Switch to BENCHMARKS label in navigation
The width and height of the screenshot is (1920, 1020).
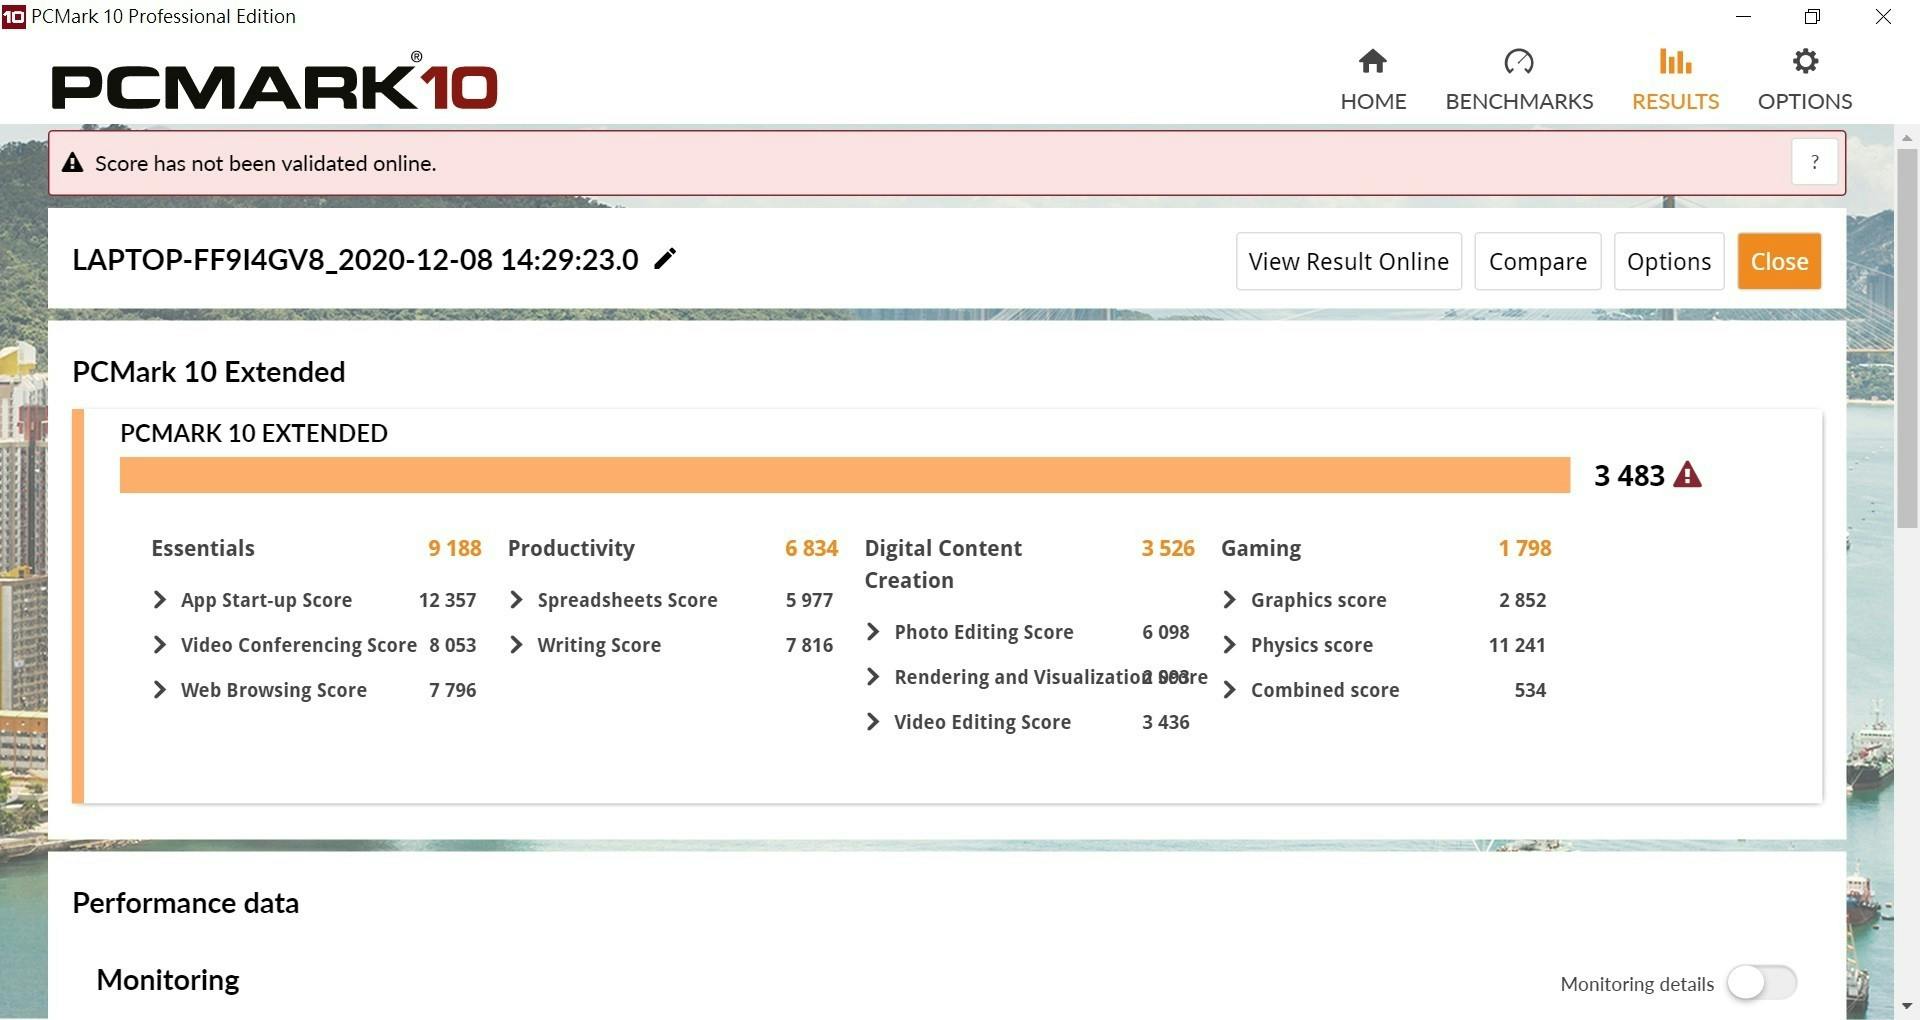point(1519,101)
